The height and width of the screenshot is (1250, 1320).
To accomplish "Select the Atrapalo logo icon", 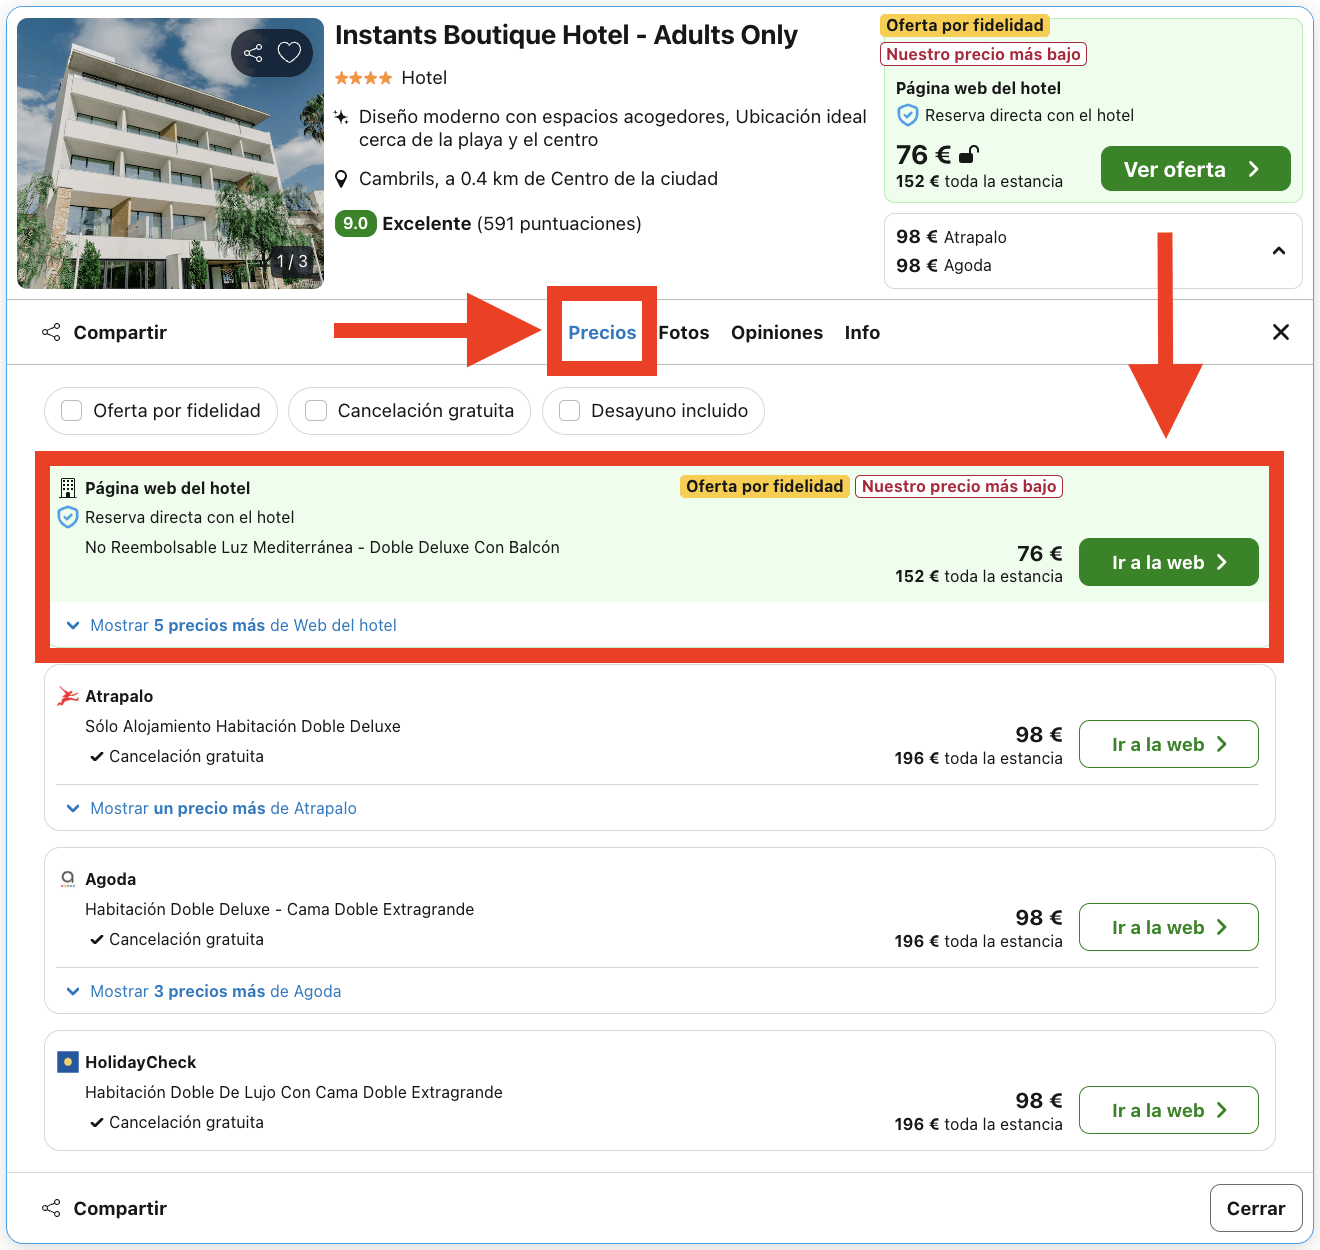I will click(67, 695).
